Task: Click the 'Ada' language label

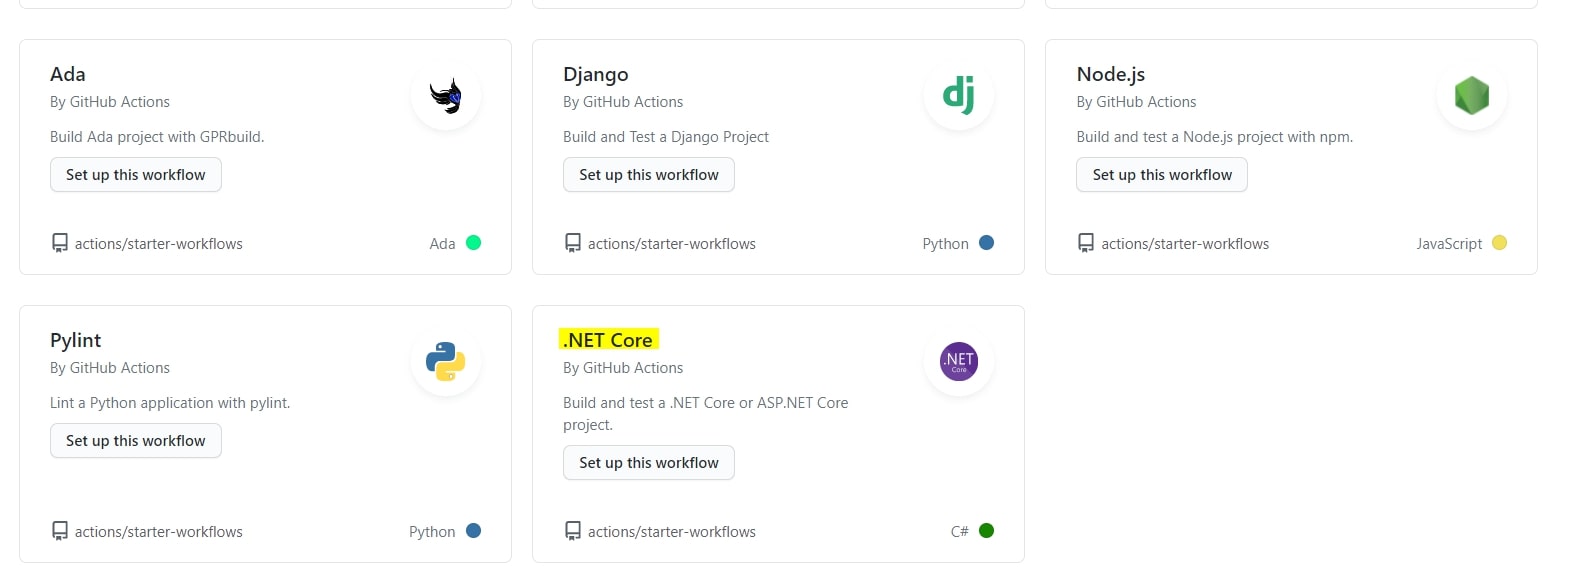Action: [x=442, y=244]
